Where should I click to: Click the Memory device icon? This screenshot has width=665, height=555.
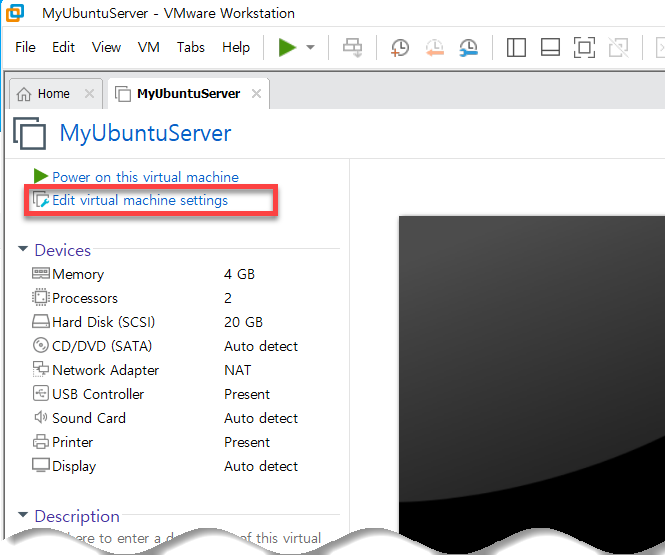[x=41, y=273]
